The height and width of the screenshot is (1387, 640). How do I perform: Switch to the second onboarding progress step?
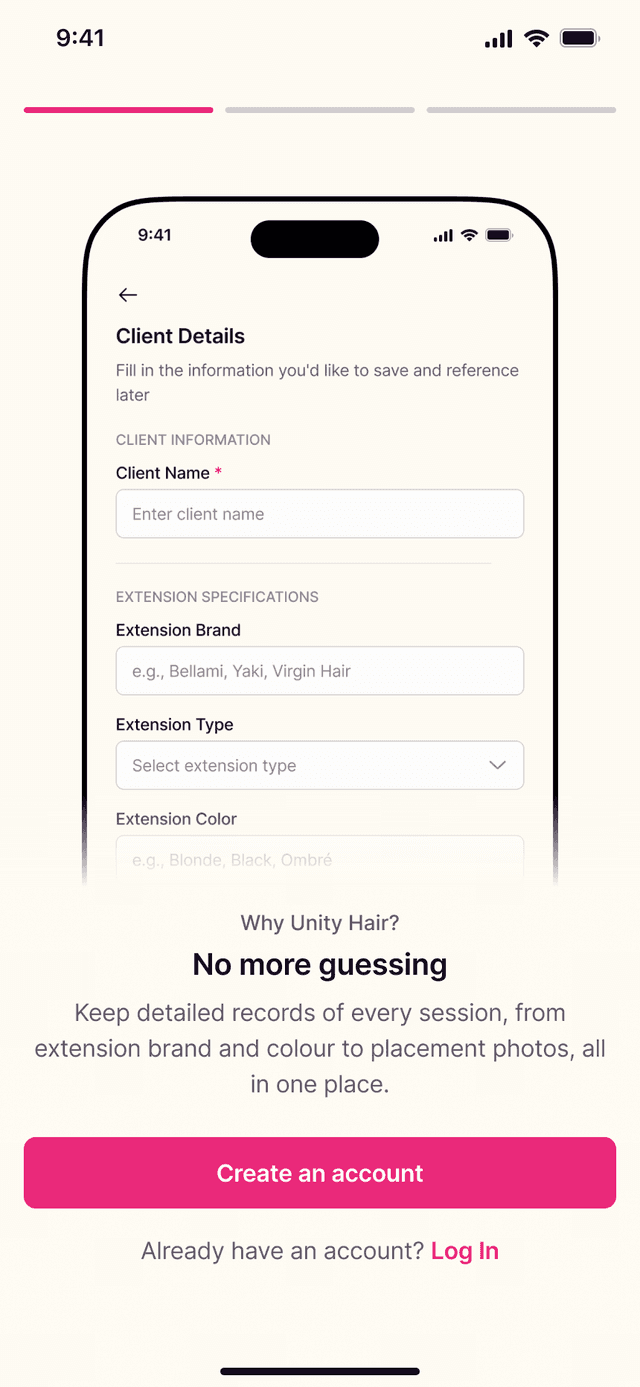click(319, 110)
